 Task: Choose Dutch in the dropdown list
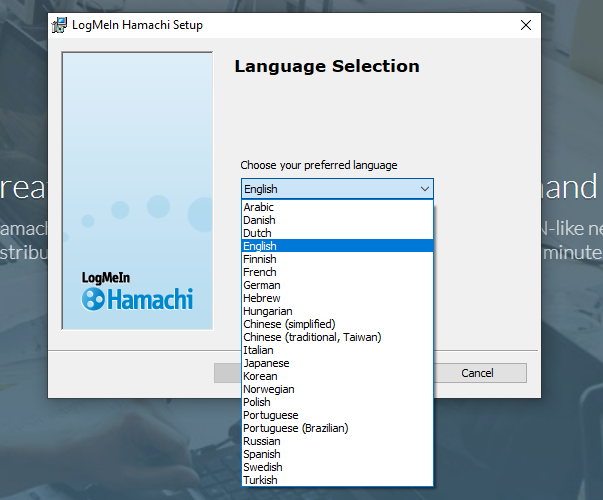pyautogui.click(x=337, y=233)
